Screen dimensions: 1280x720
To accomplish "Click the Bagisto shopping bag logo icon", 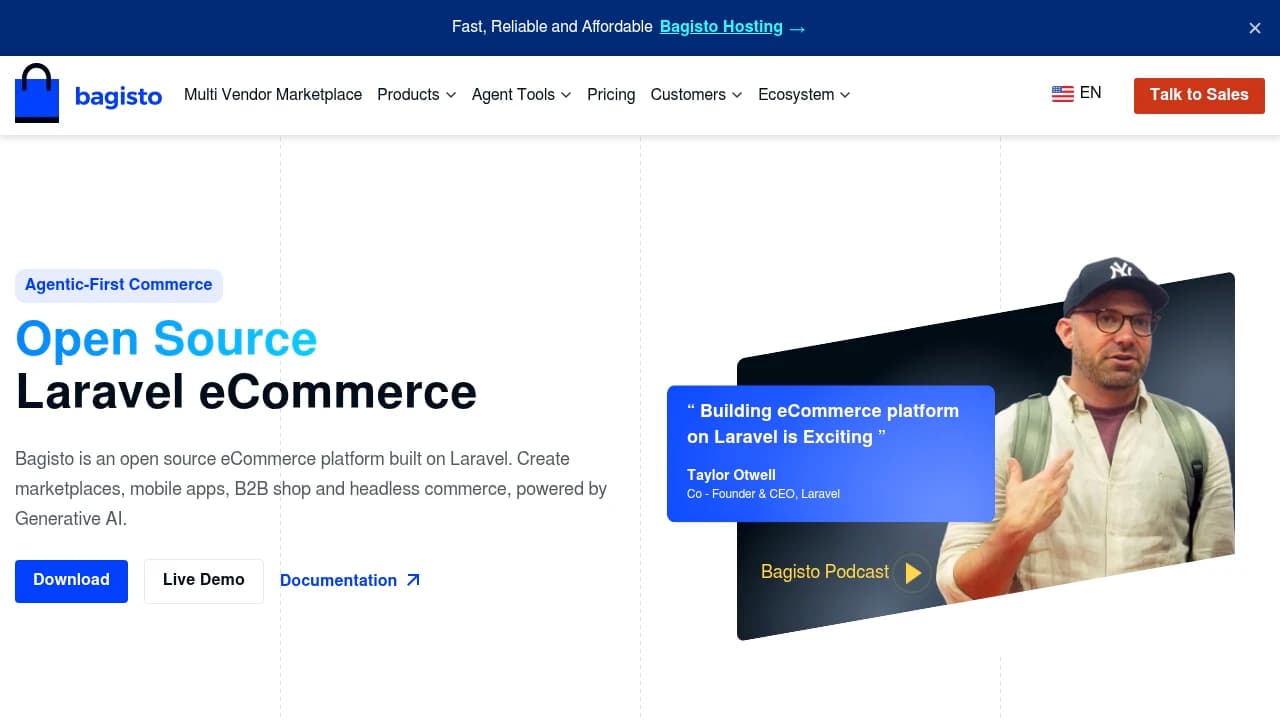I will pos(37,93).
